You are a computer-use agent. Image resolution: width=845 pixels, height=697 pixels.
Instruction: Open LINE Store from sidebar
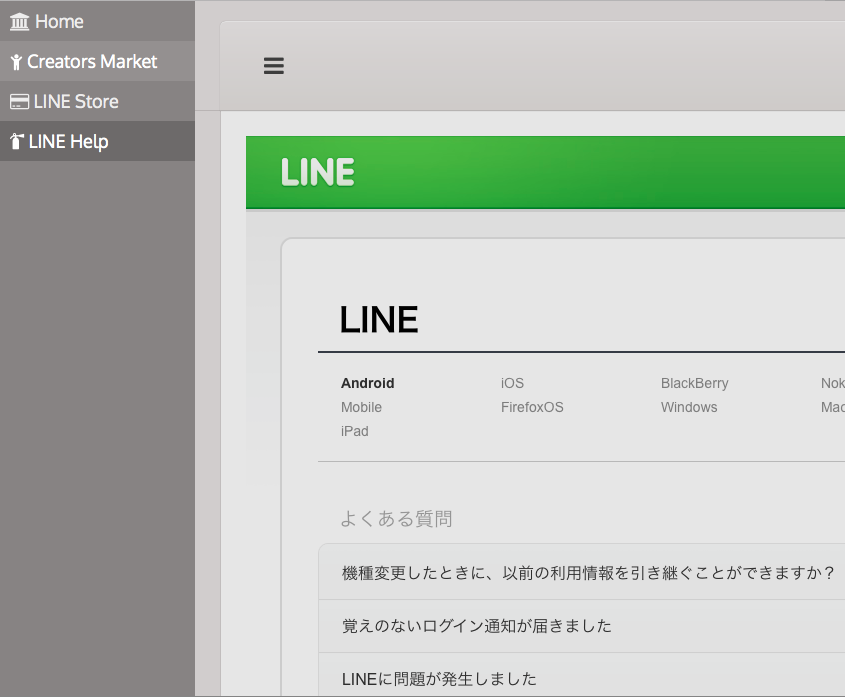pyautogui.click(x=97, y=101)
